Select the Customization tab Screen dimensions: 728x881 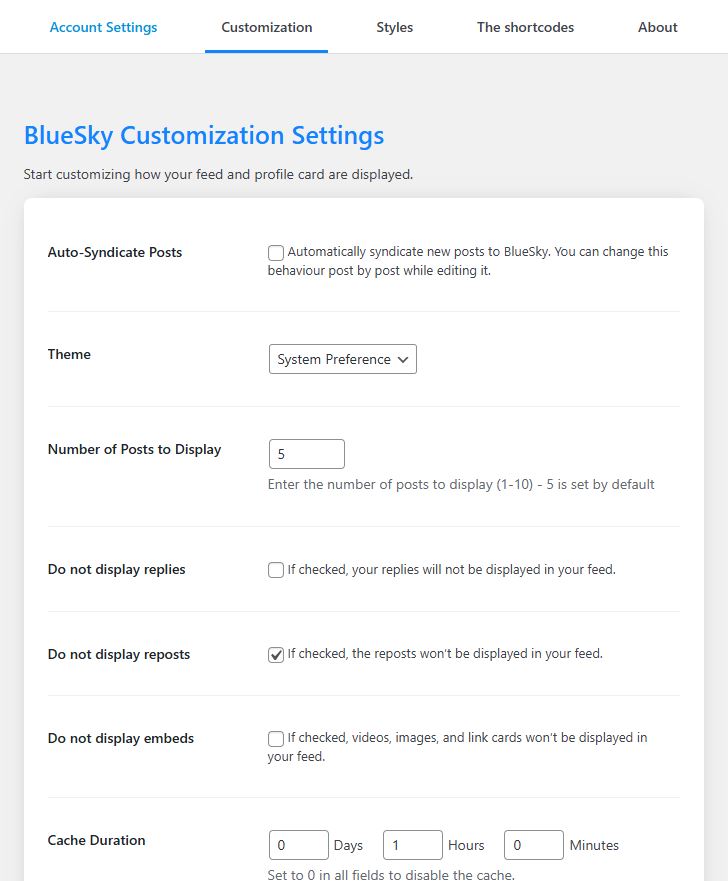[x=266, y=27]
